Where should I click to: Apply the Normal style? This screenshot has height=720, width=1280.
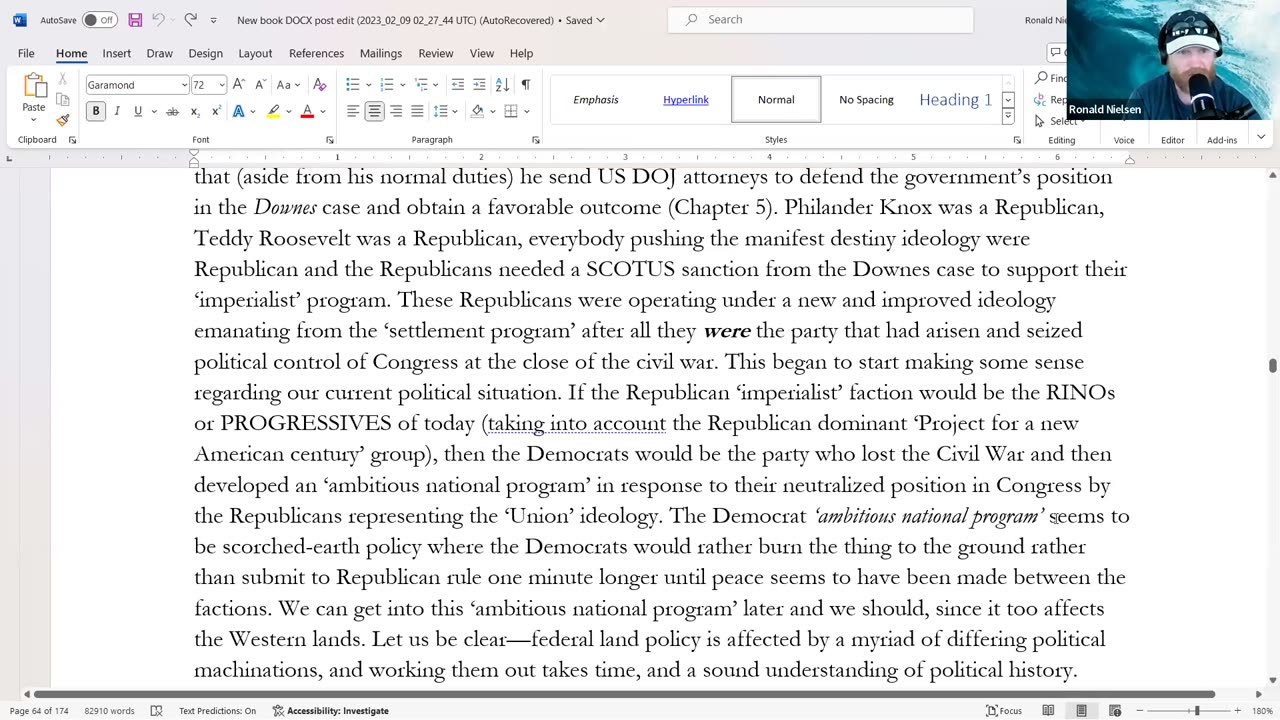pos(776,99)
